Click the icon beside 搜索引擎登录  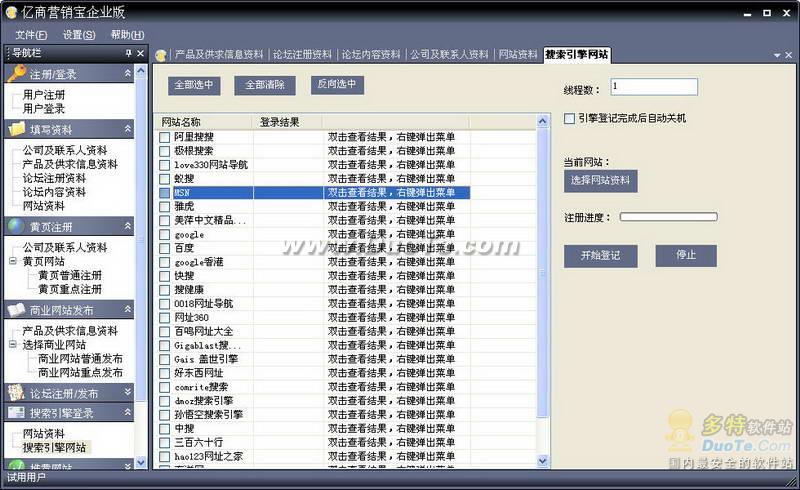pos(17,412)
